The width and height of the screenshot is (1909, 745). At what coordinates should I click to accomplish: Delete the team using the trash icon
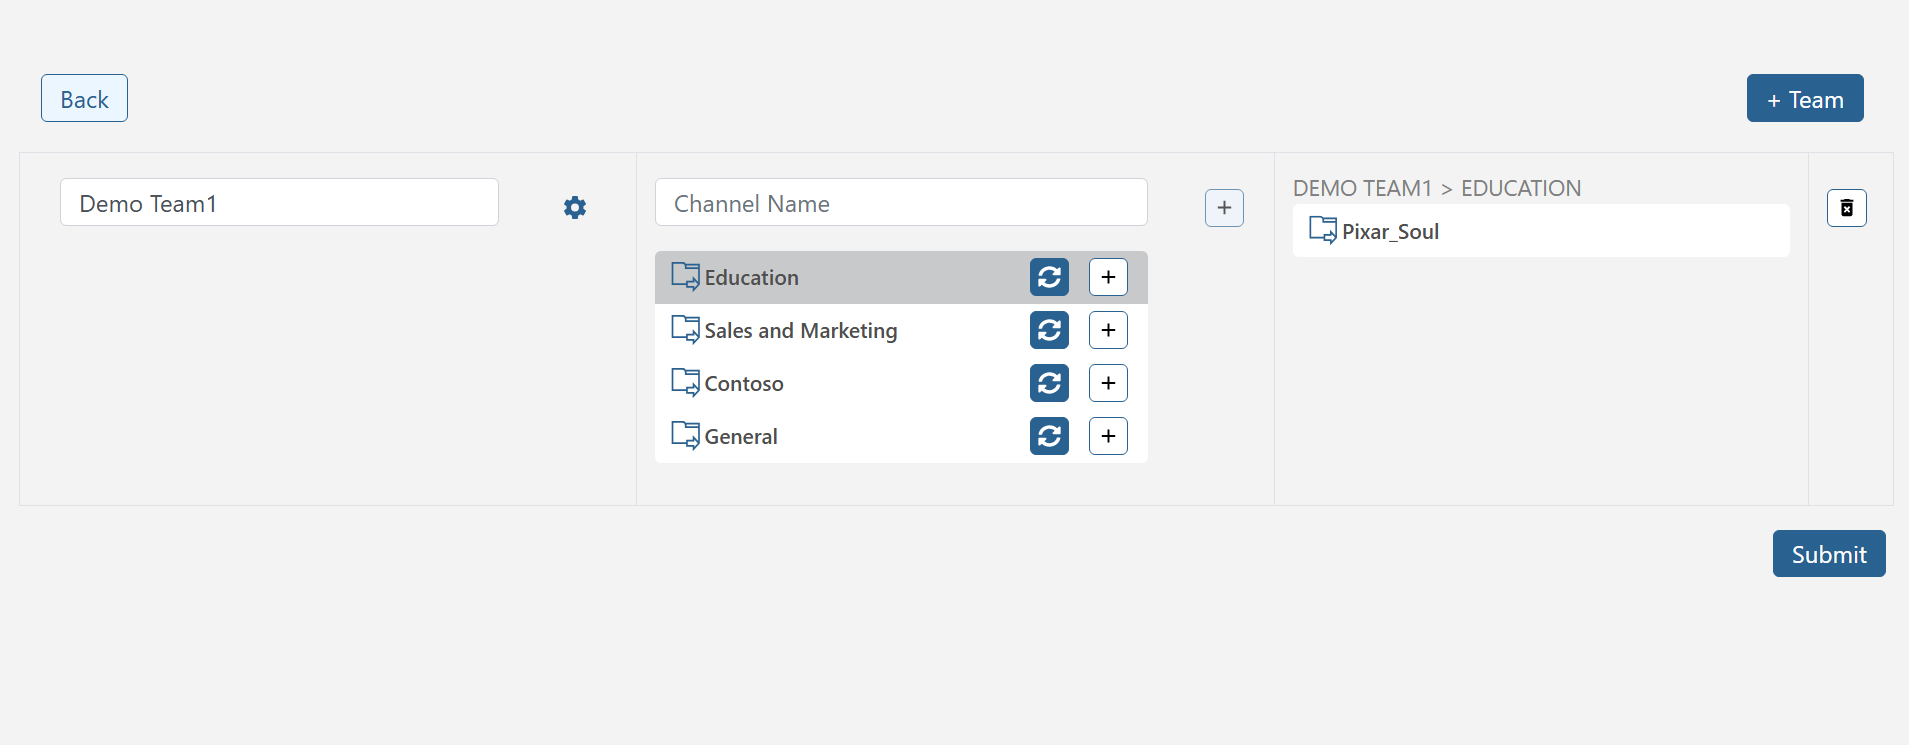[1847, 208]
